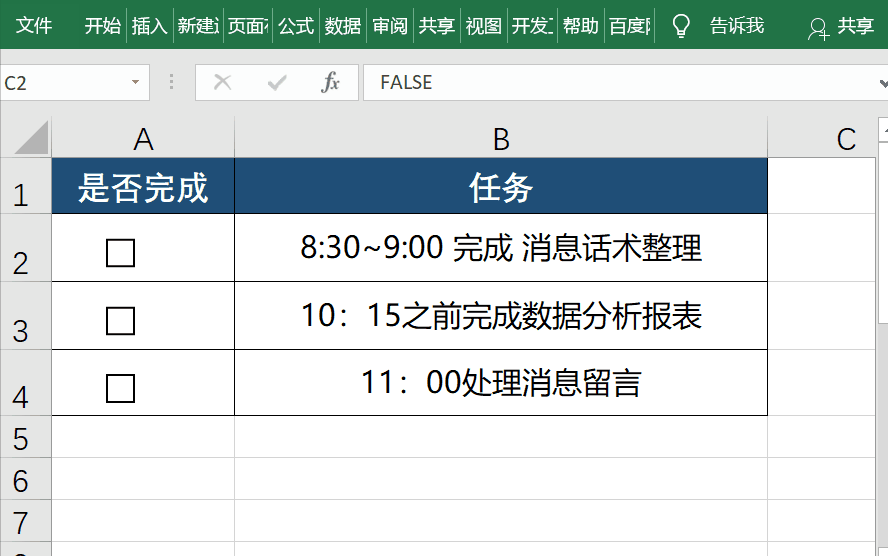Select column B header

(x=501, y=138)
